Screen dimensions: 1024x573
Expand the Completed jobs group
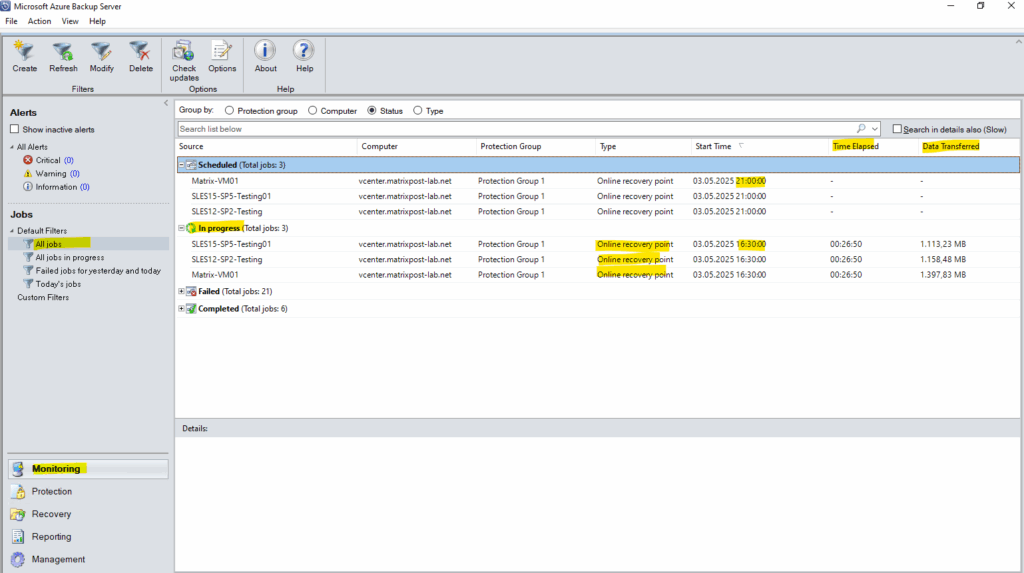(182, 308)
